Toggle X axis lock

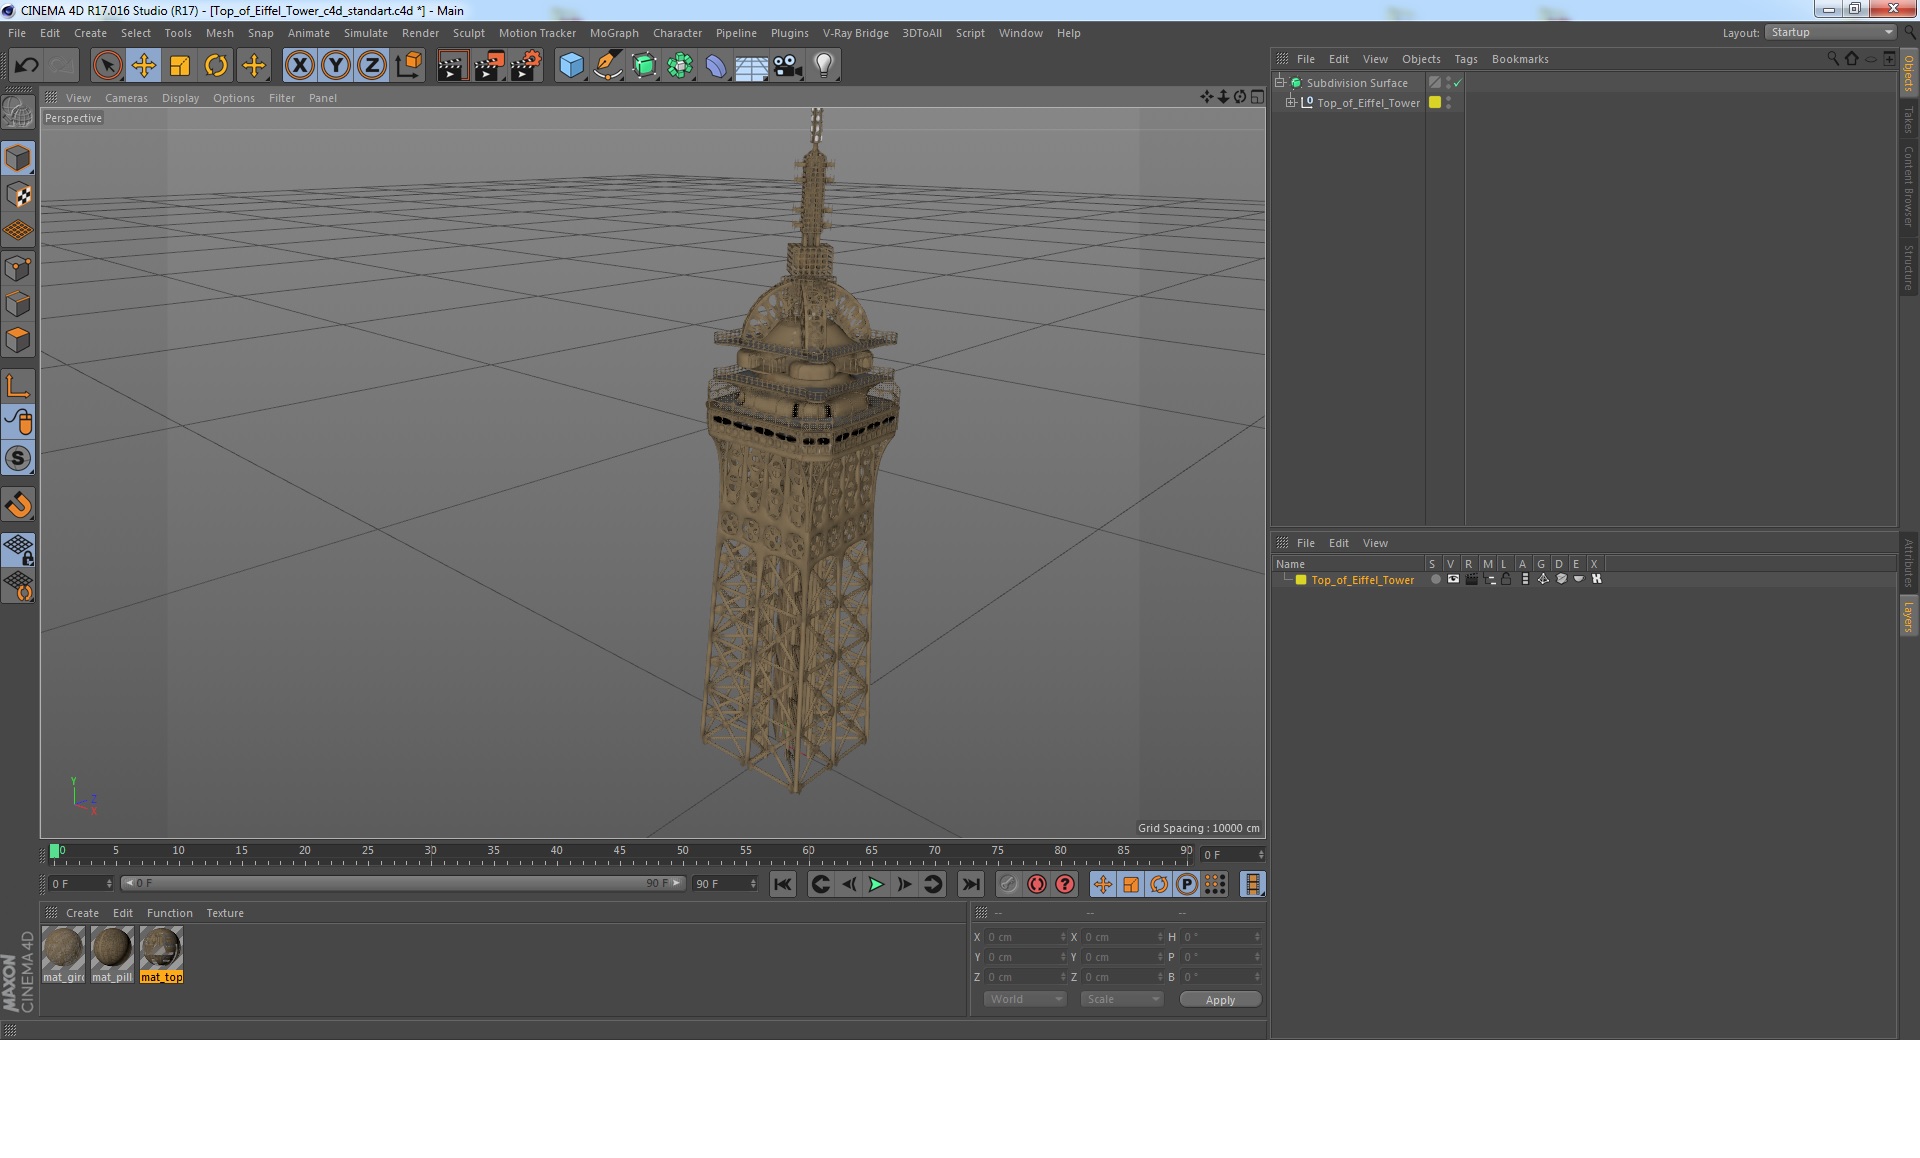[299, 66]
